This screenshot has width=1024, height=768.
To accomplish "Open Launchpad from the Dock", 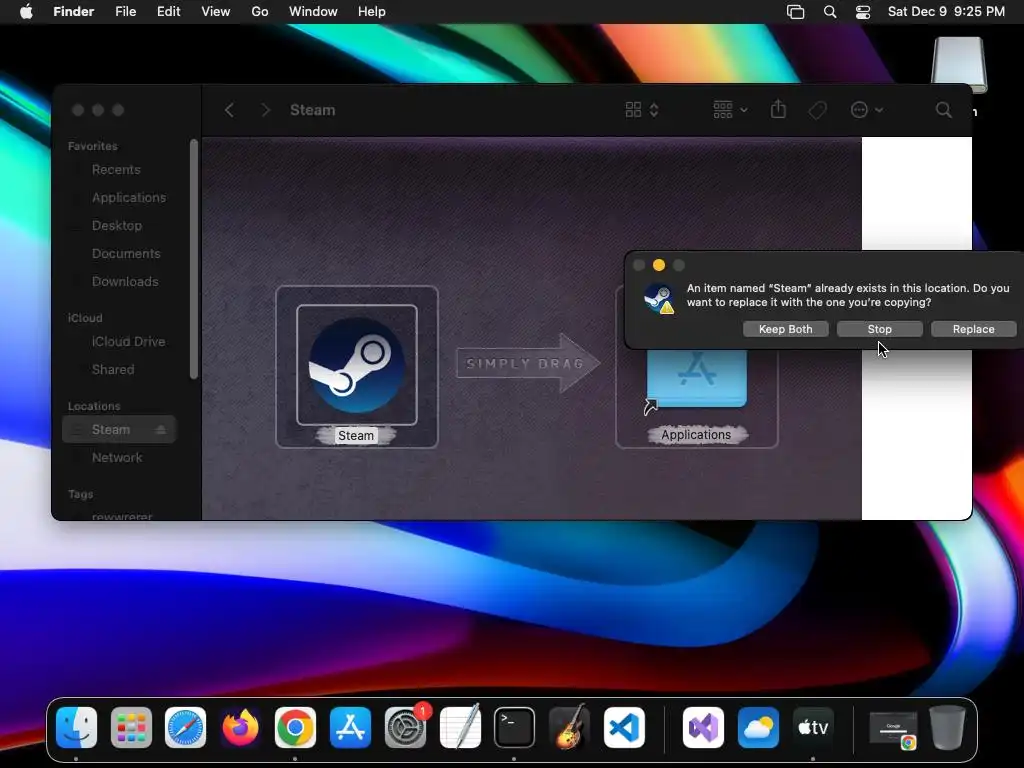I will 131,728.
